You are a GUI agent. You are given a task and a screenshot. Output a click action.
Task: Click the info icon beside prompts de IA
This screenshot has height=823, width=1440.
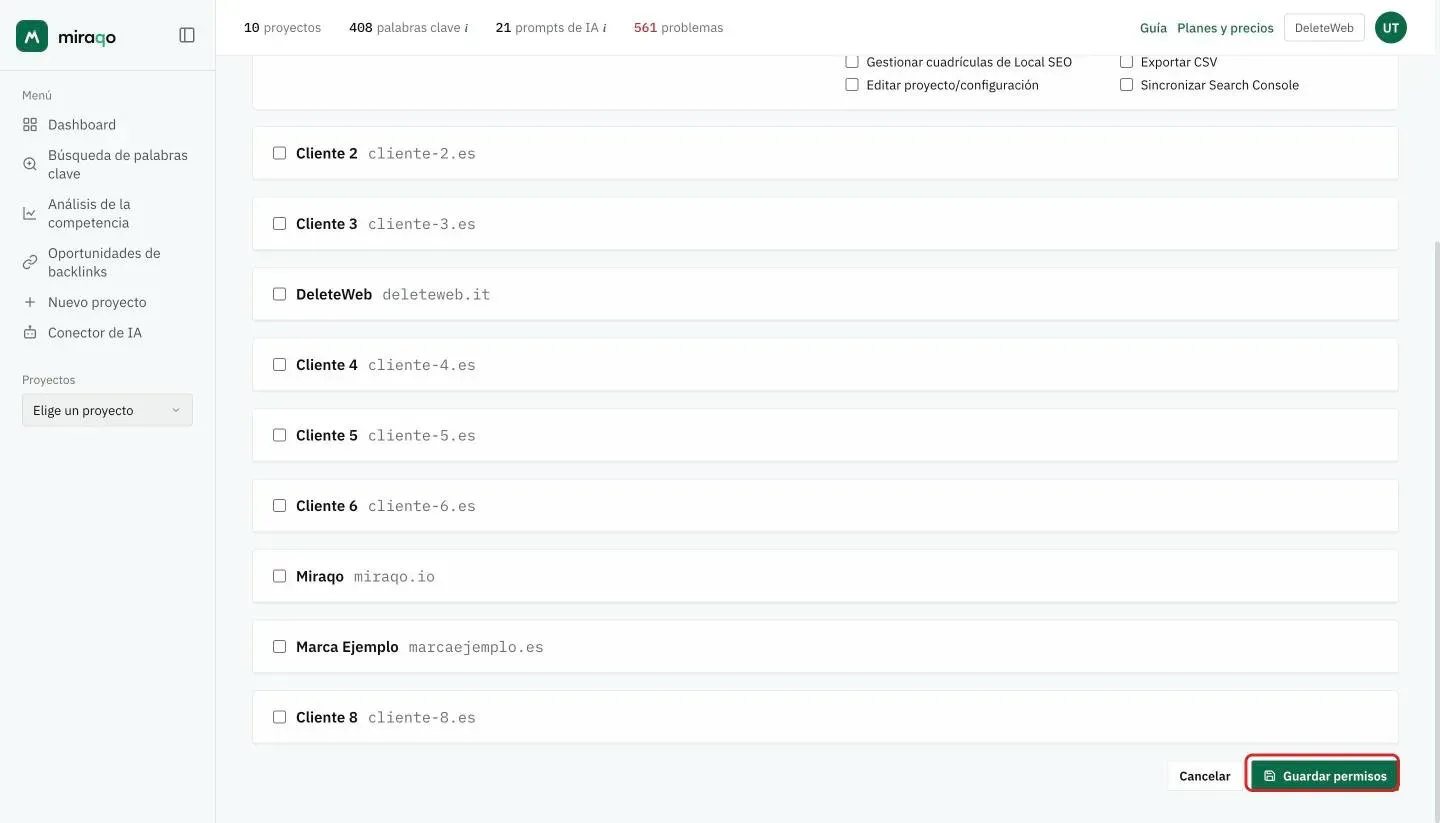pos(604,28)
